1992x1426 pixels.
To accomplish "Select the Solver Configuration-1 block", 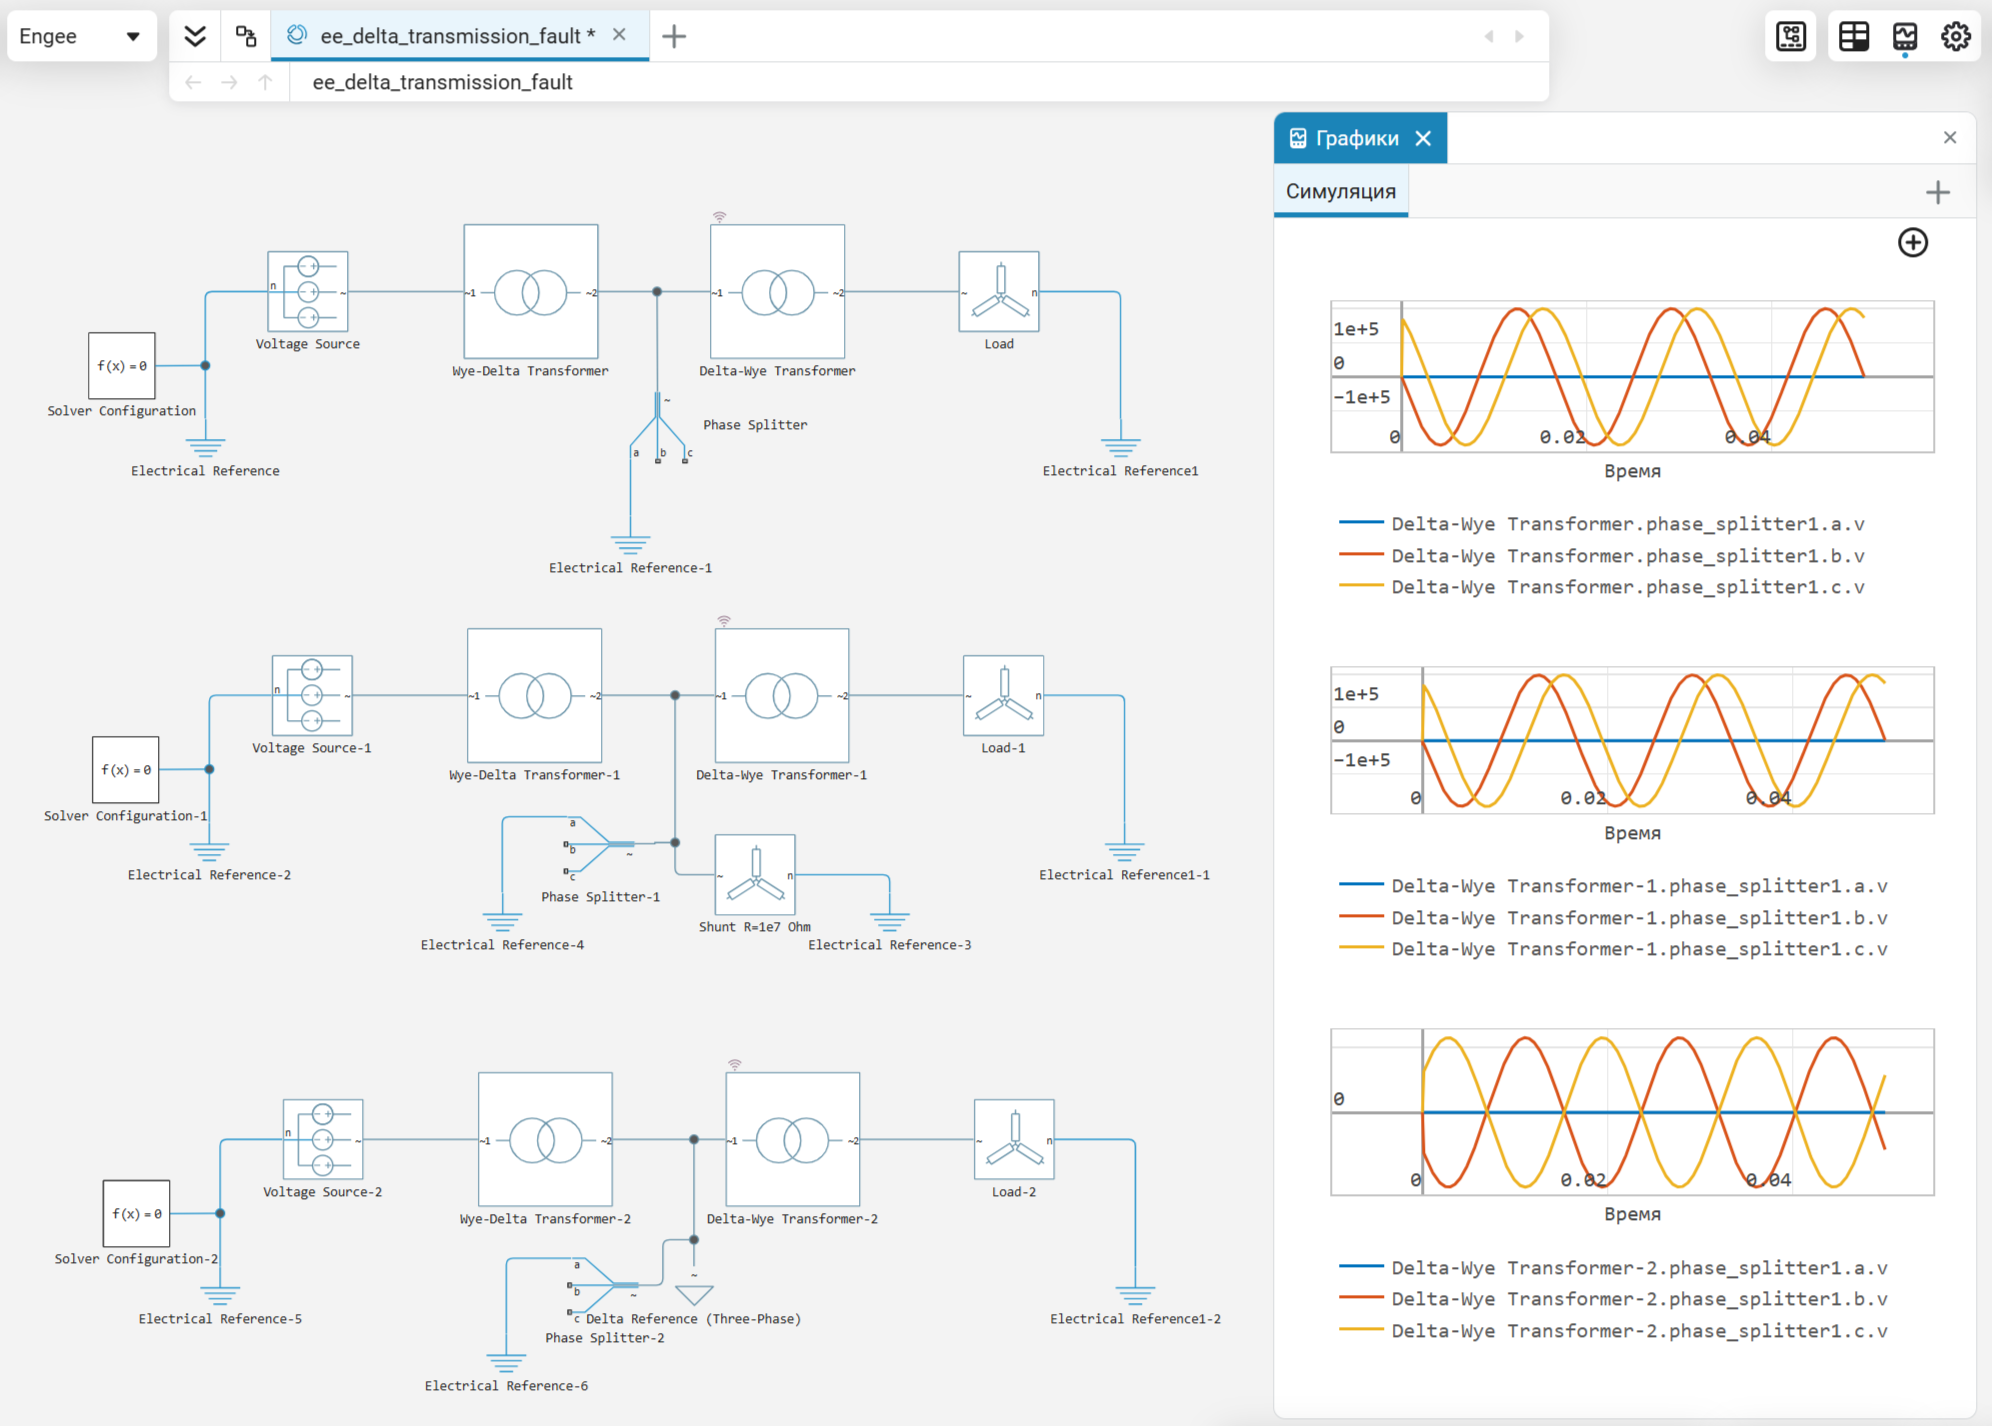I will [126, 770].
